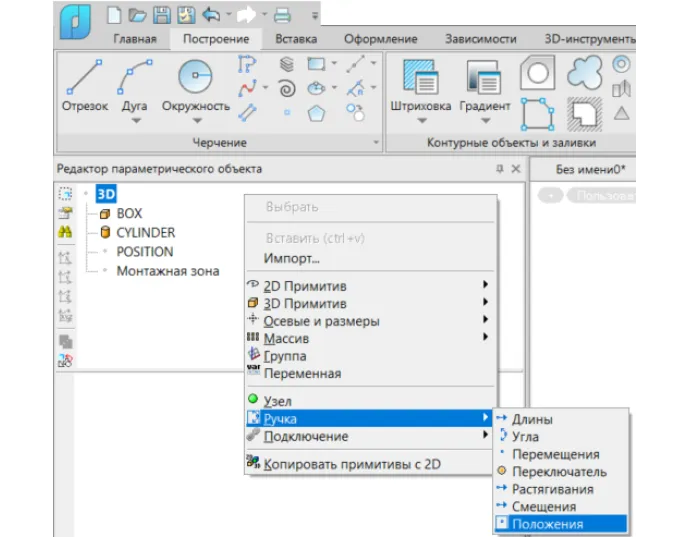This screenshot has width=688, height=537.
Task: Select the Дуга arc tool
Action: 135,87
